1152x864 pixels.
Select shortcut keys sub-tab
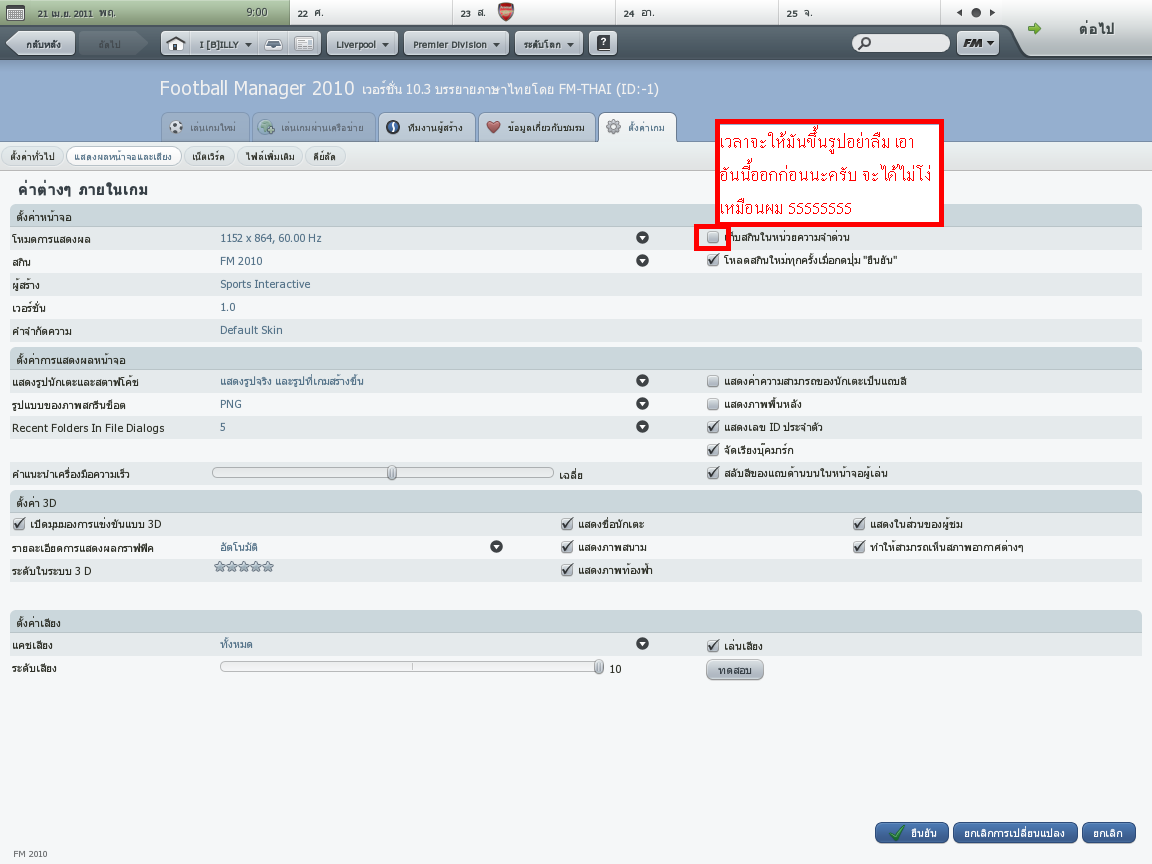[x=324, y=156]
